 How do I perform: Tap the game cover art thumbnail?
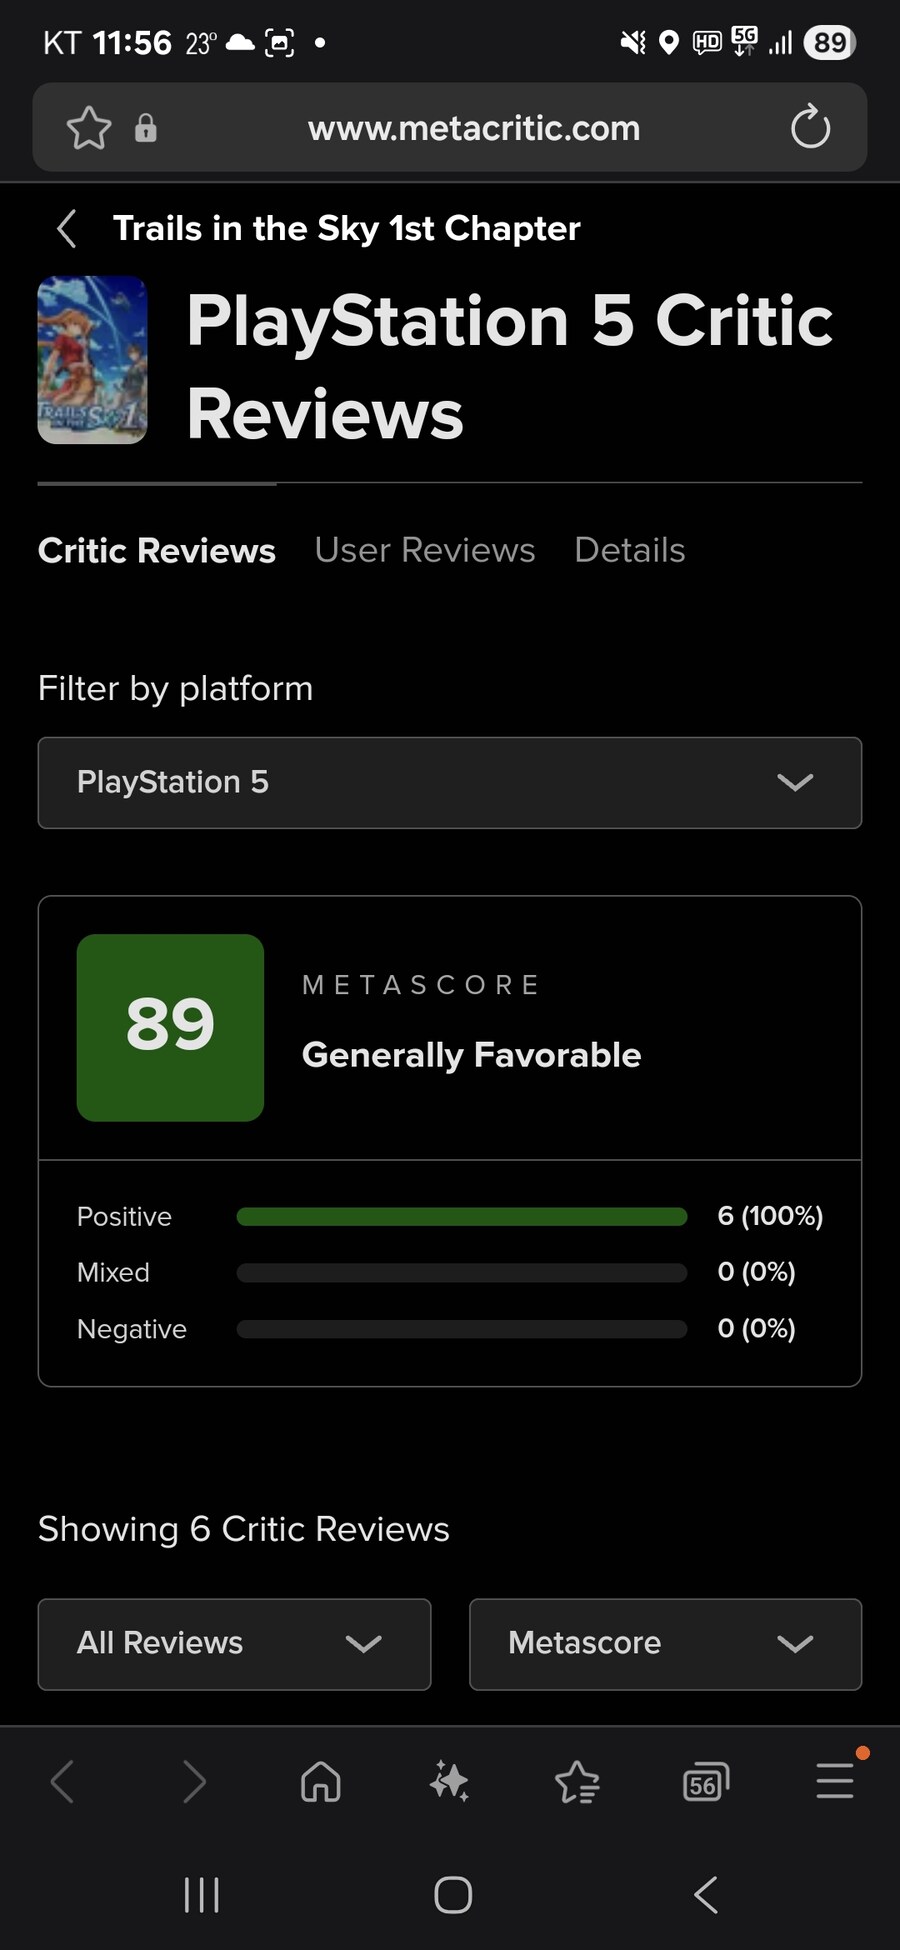pyautogui.click(x=92, y=360)
